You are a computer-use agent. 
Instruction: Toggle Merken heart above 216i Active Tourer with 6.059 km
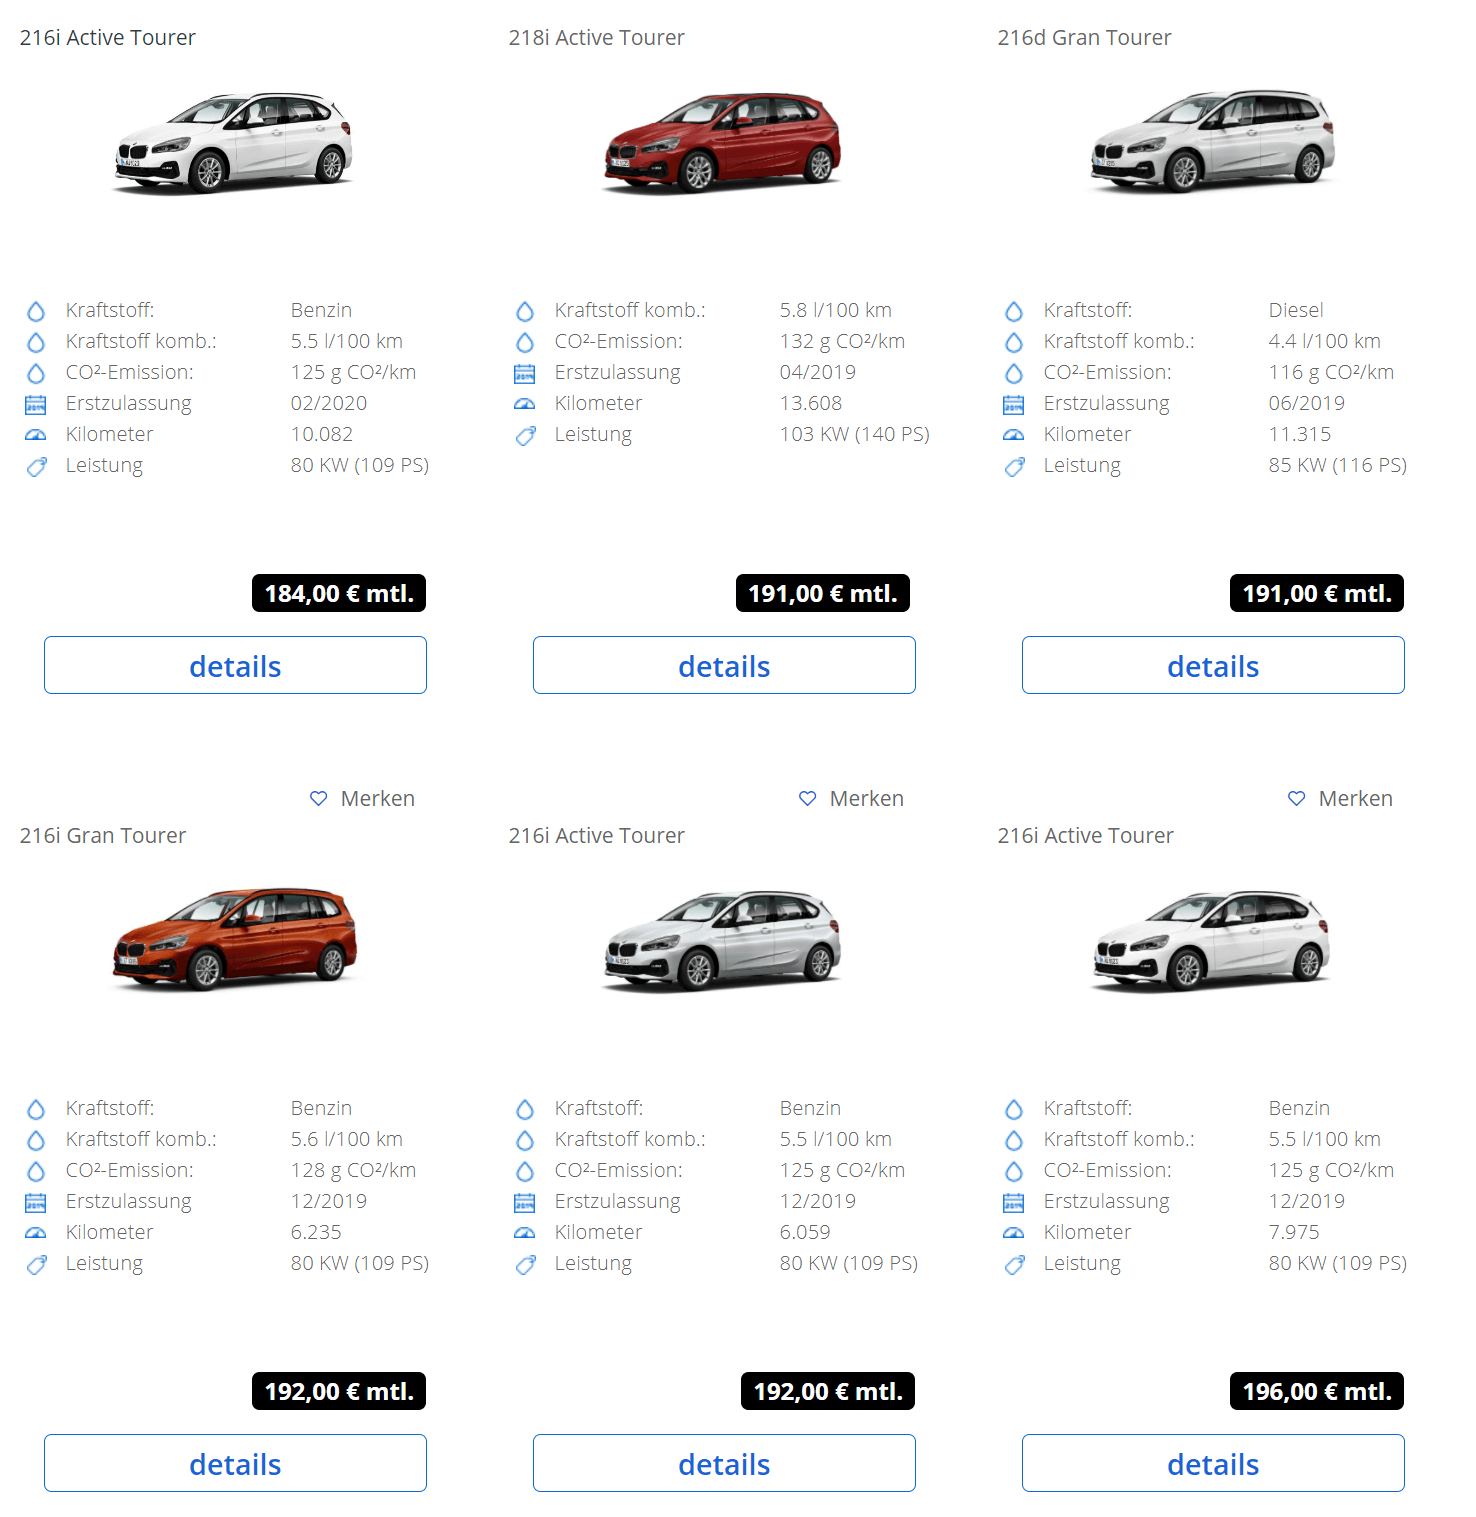tap(808, 798)
